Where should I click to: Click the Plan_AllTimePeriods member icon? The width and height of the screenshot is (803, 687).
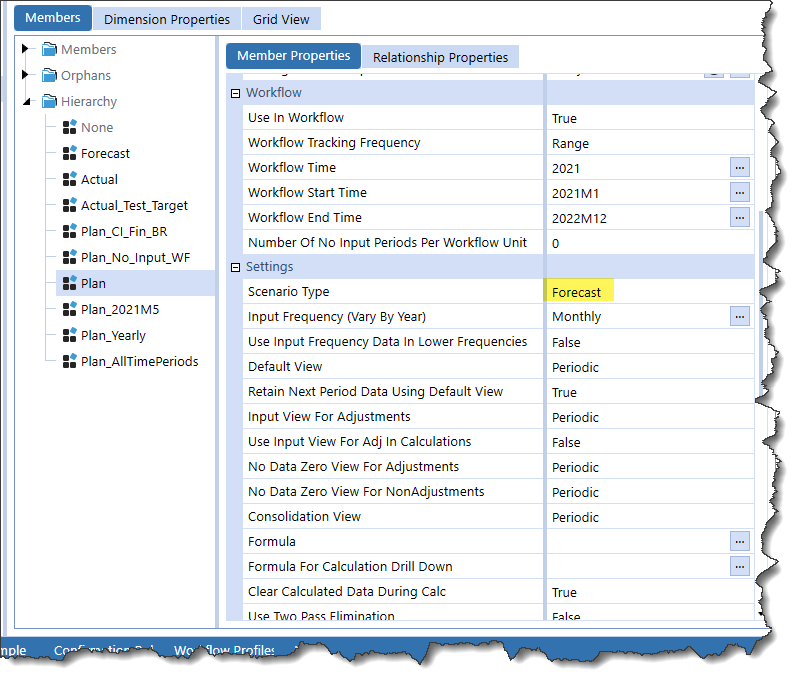70,361
